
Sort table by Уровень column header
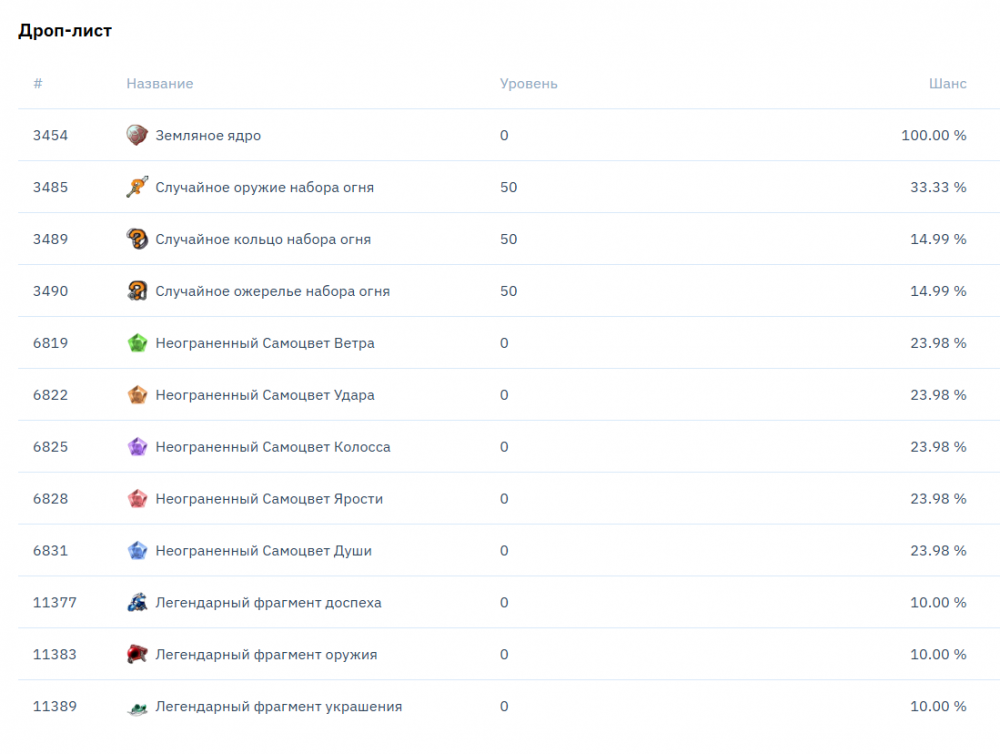point(529,83)
